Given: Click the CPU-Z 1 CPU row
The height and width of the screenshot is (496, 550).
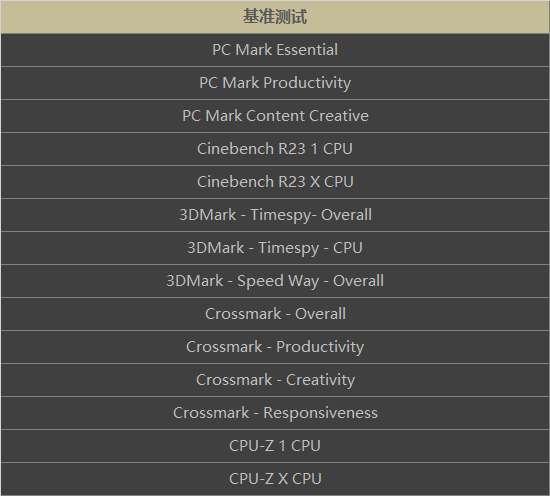Looking at the screenshot, I should [275, 445].
